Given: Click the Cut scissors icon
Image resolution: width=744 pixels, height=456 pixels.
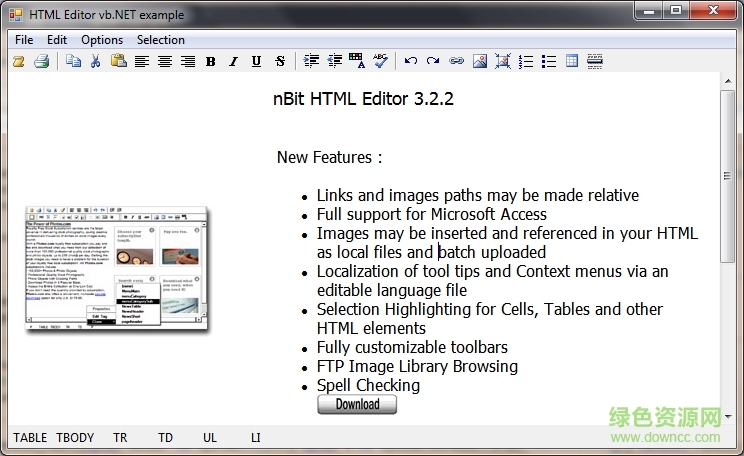Looking at the screenshot, I should pyautogui.click(x=95, y=61).
